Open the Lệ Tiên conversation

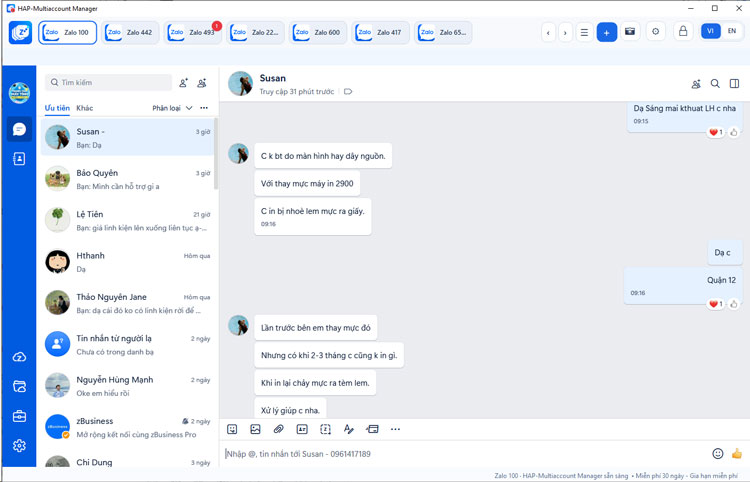click(x=127, y=220)
